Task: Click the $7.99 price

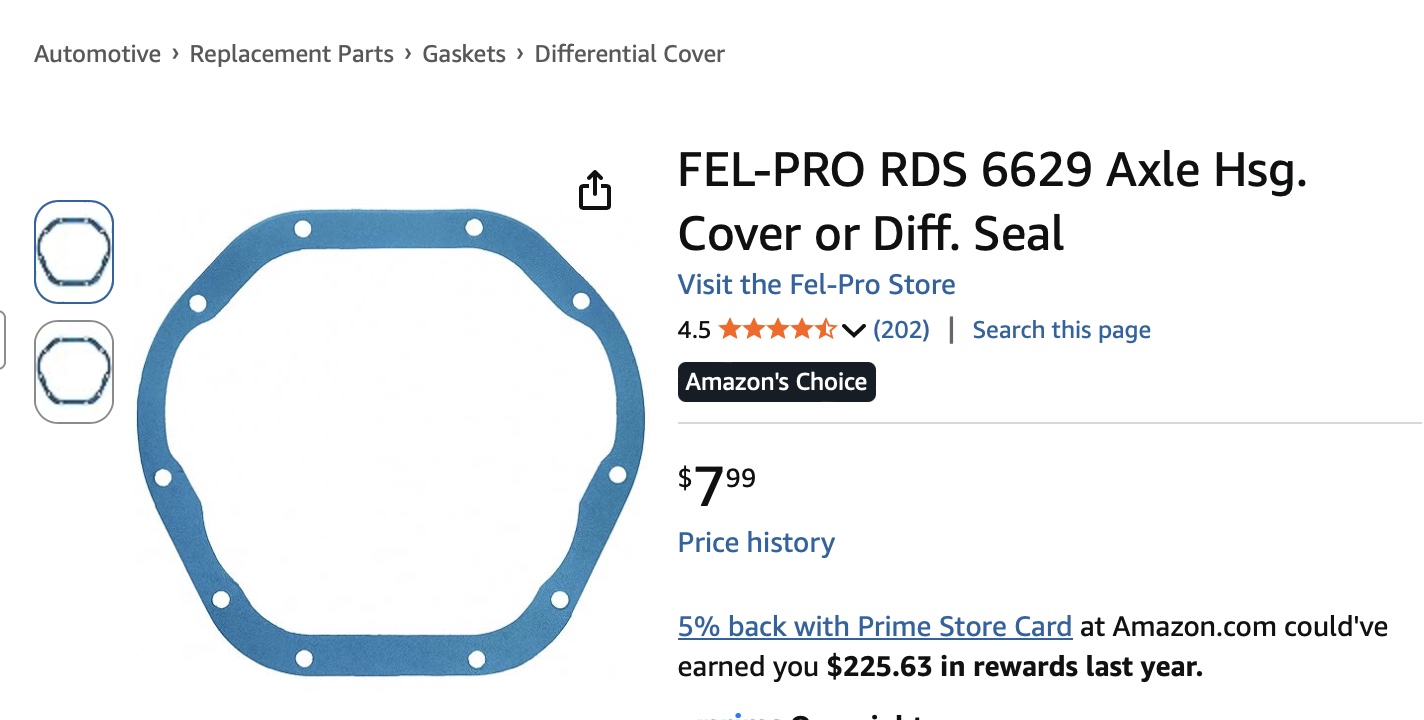Action: (x=718, y=485)
